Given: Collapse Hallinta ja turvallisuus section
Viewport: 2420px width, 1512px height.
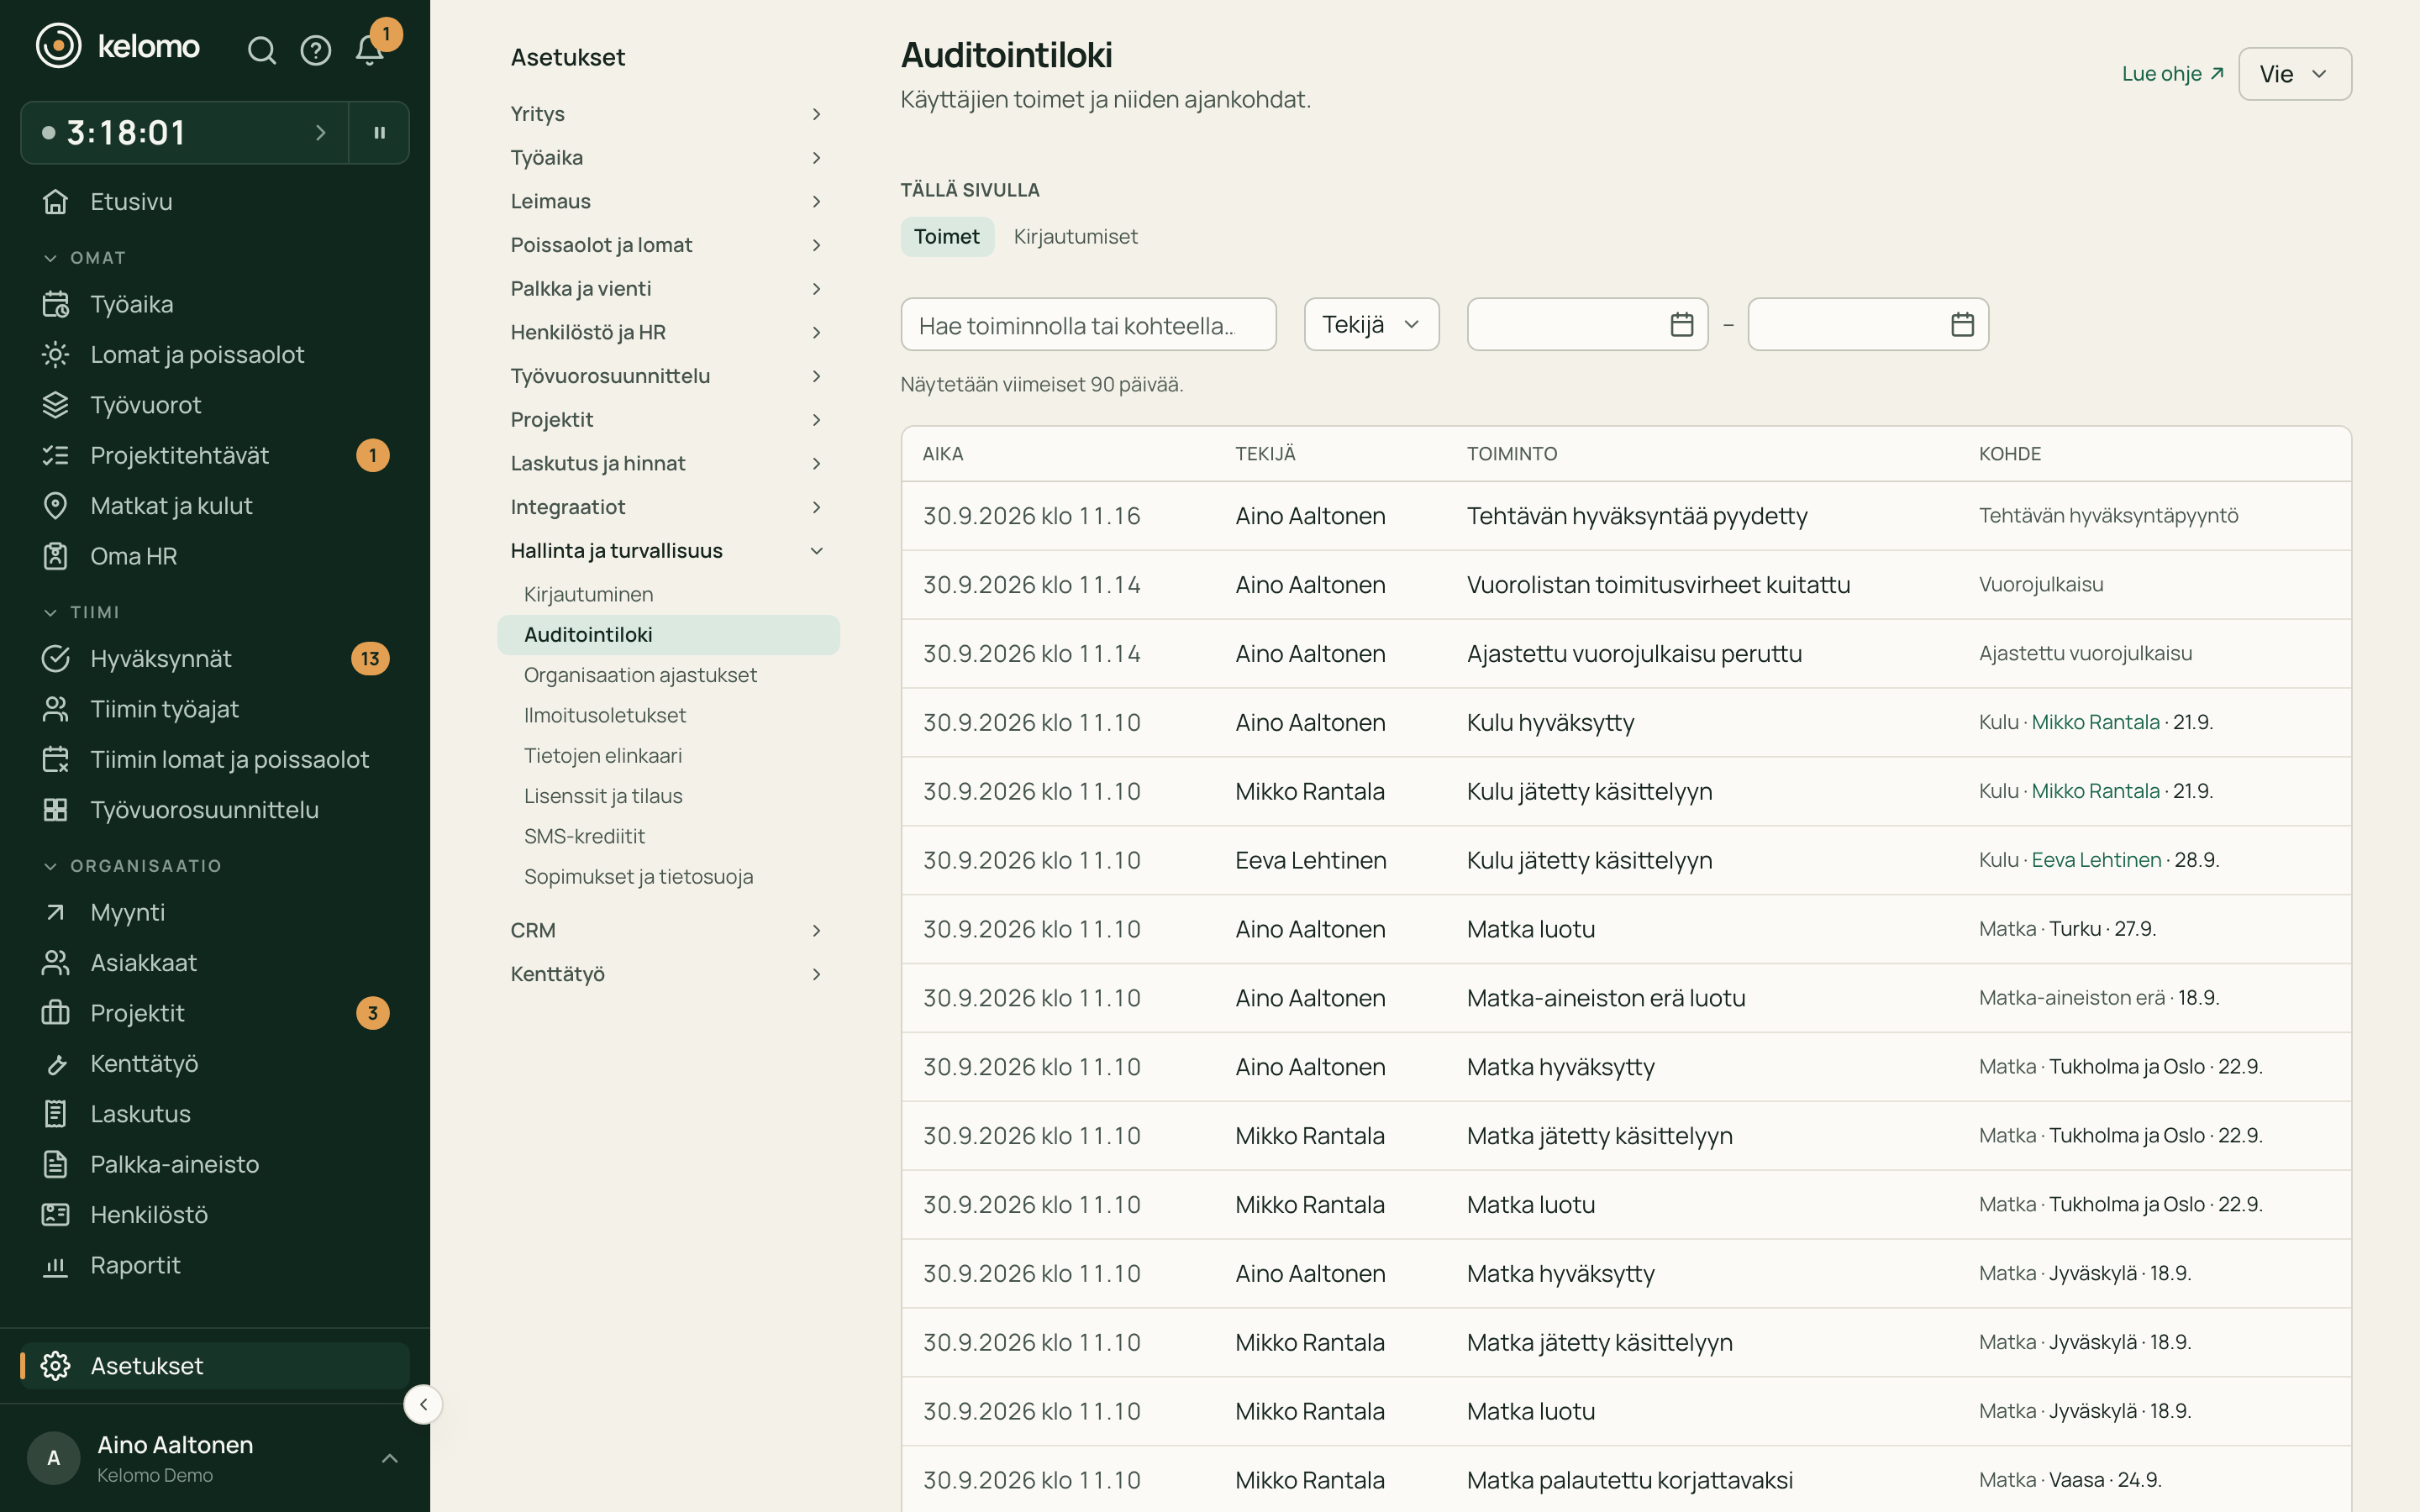Looking at the screenshot, I should click(x=667, y=550).
